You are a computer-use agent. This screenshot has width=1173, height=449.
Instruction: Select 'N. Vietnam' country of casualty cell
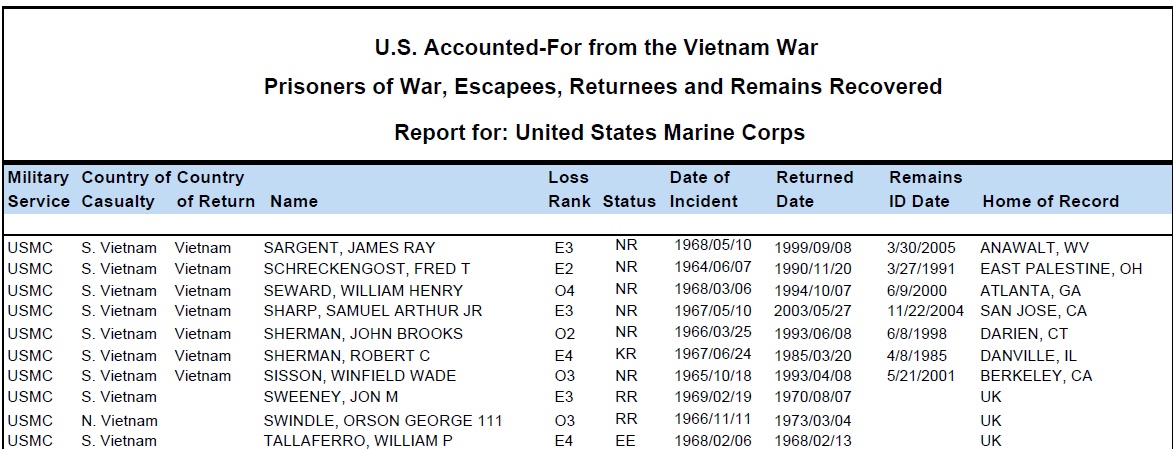pos(119,420)
